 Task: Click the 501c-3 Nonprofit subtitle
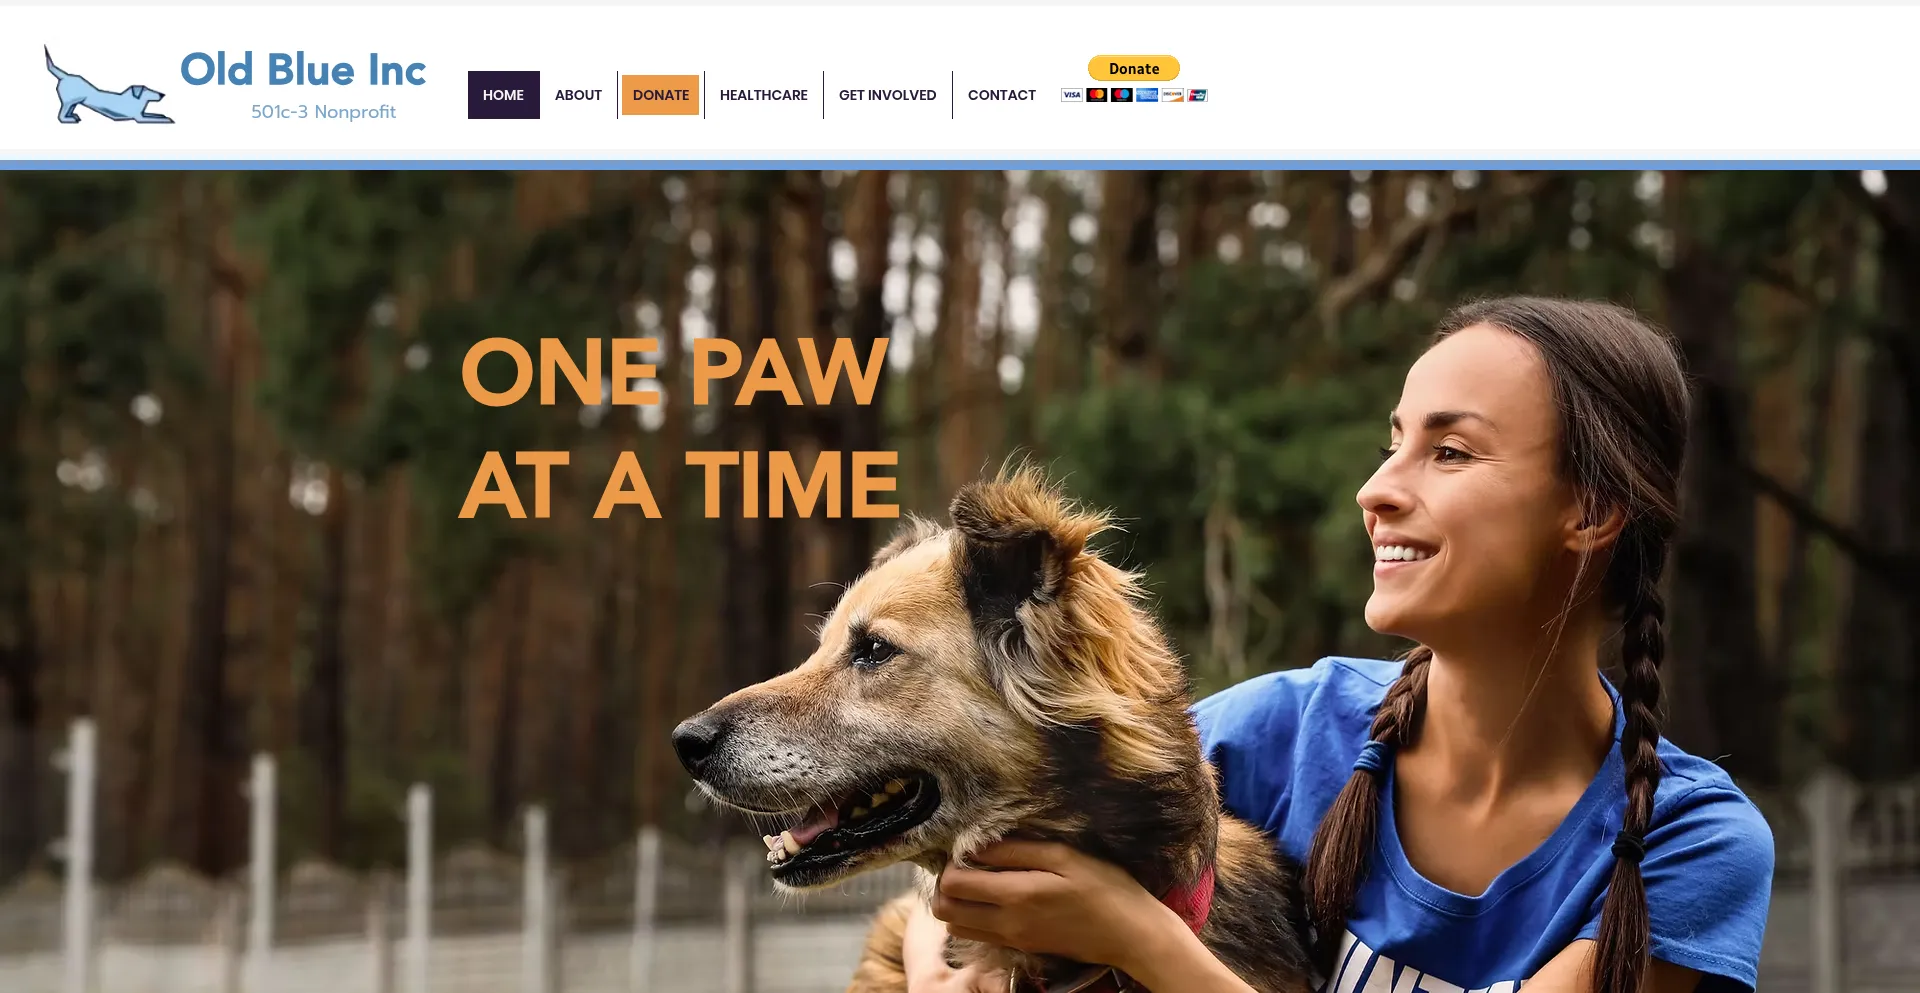tap(323, 112)
